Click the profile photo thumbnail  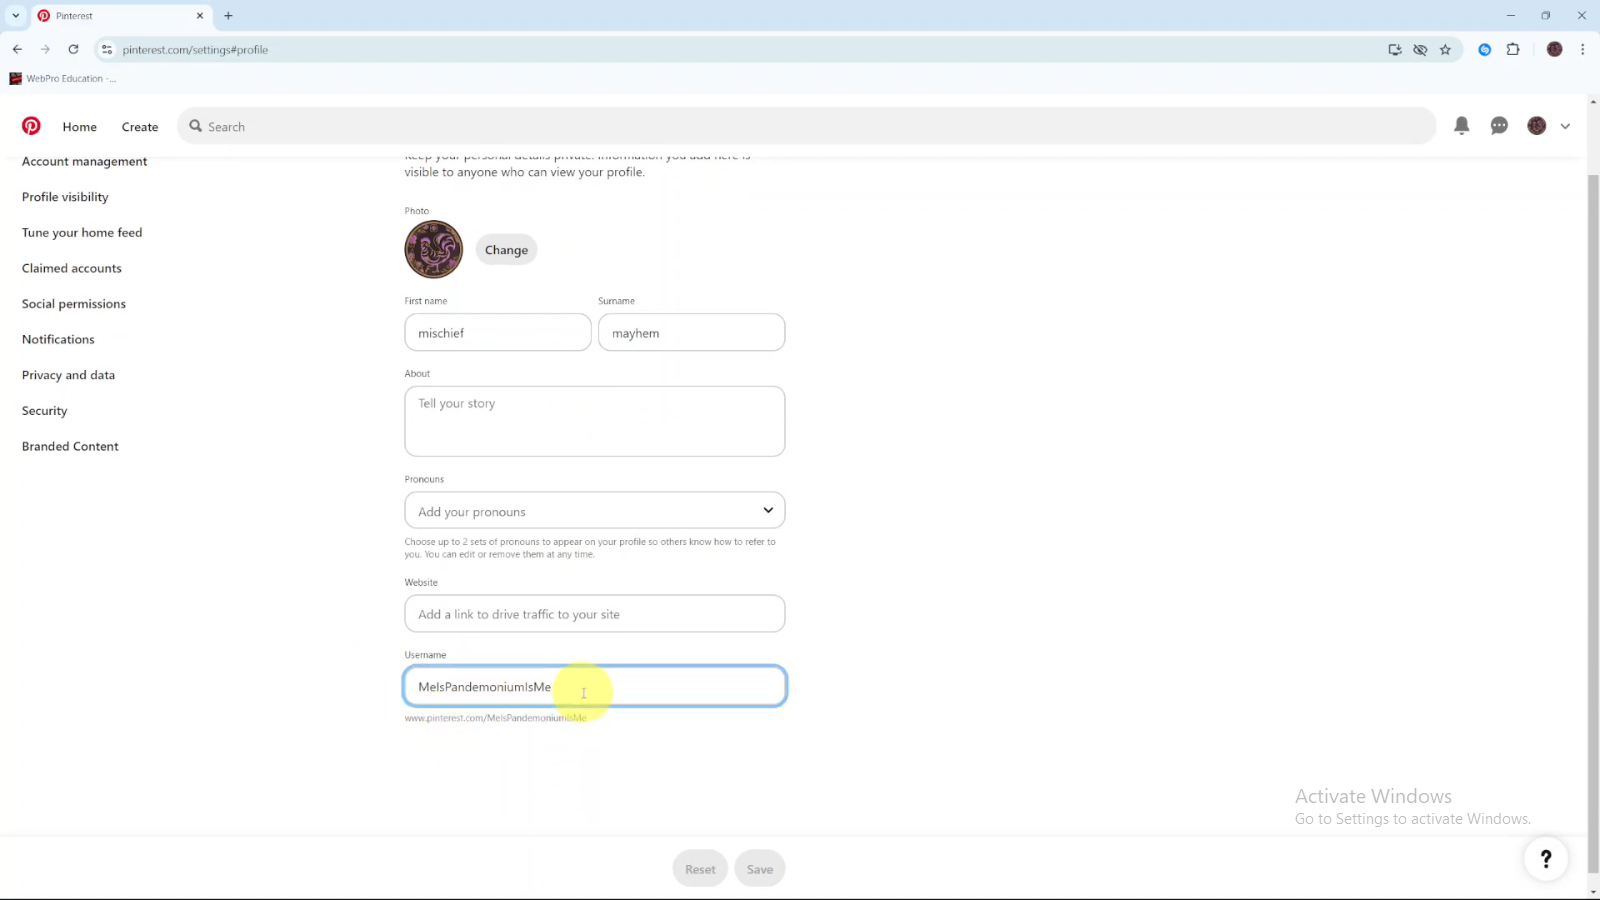pos(433,249)
